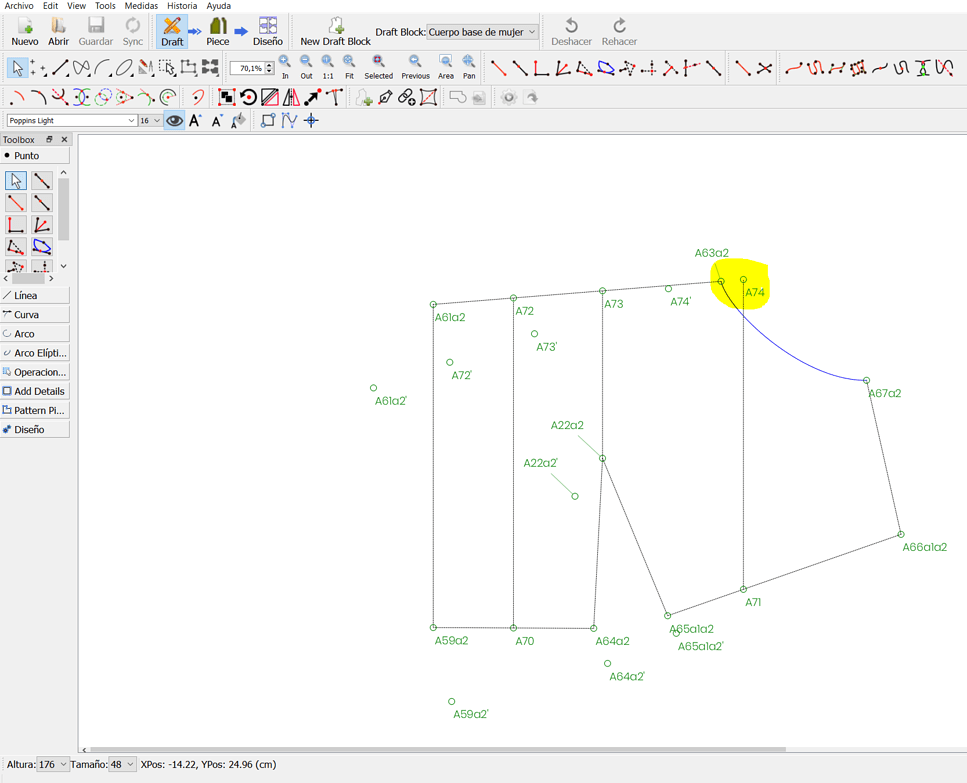Open the font size dropdown
Screen dimensions: 967x783
point(148,120)
